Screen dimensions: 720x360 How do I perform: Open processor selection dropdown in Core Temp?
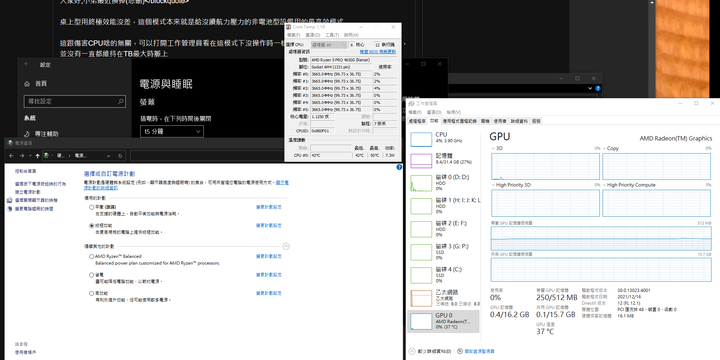click(329, 45)
